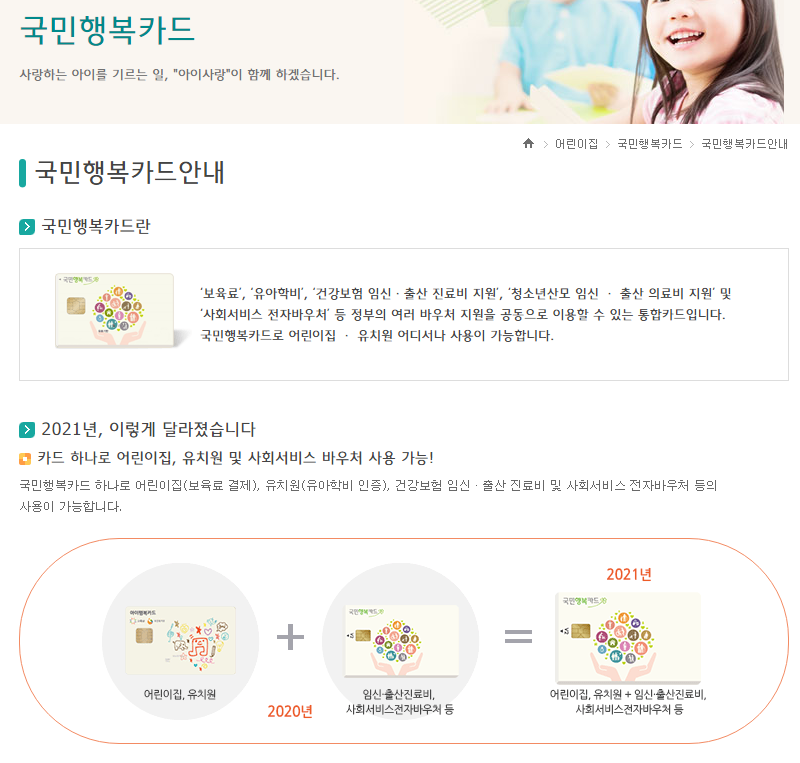Click the equals sign before 2021년 card
Viewport: 800px width, 763px height.
[x=518, y=636]
